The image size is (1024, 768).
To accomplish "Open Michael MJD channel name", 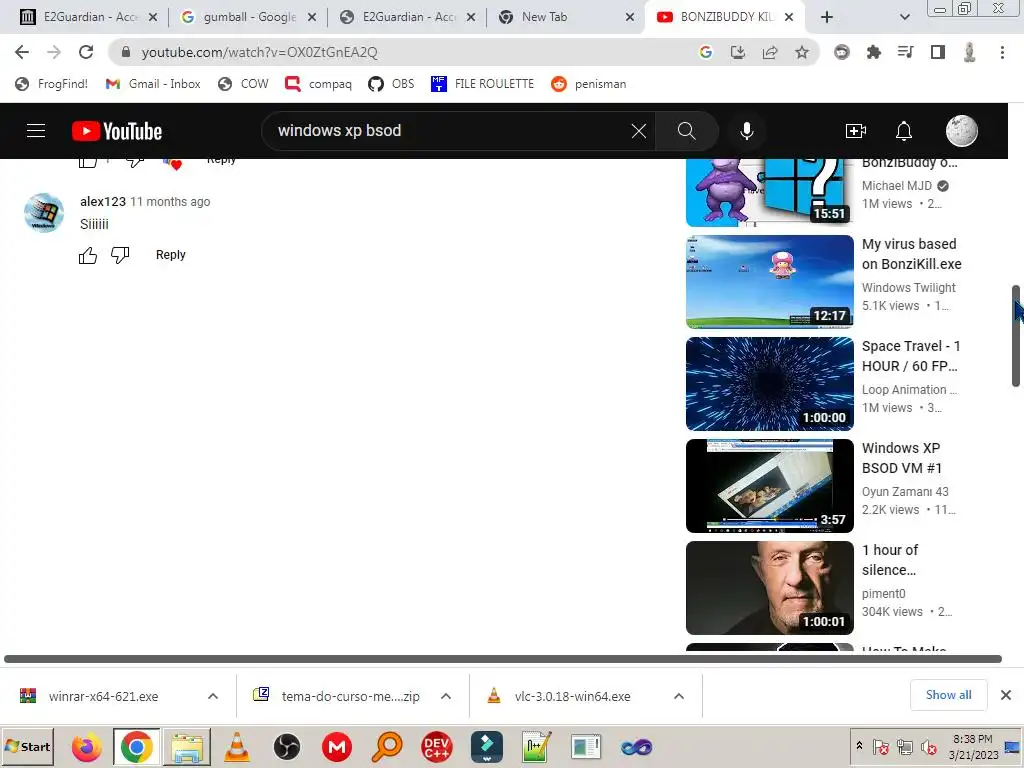I will 897,185.
